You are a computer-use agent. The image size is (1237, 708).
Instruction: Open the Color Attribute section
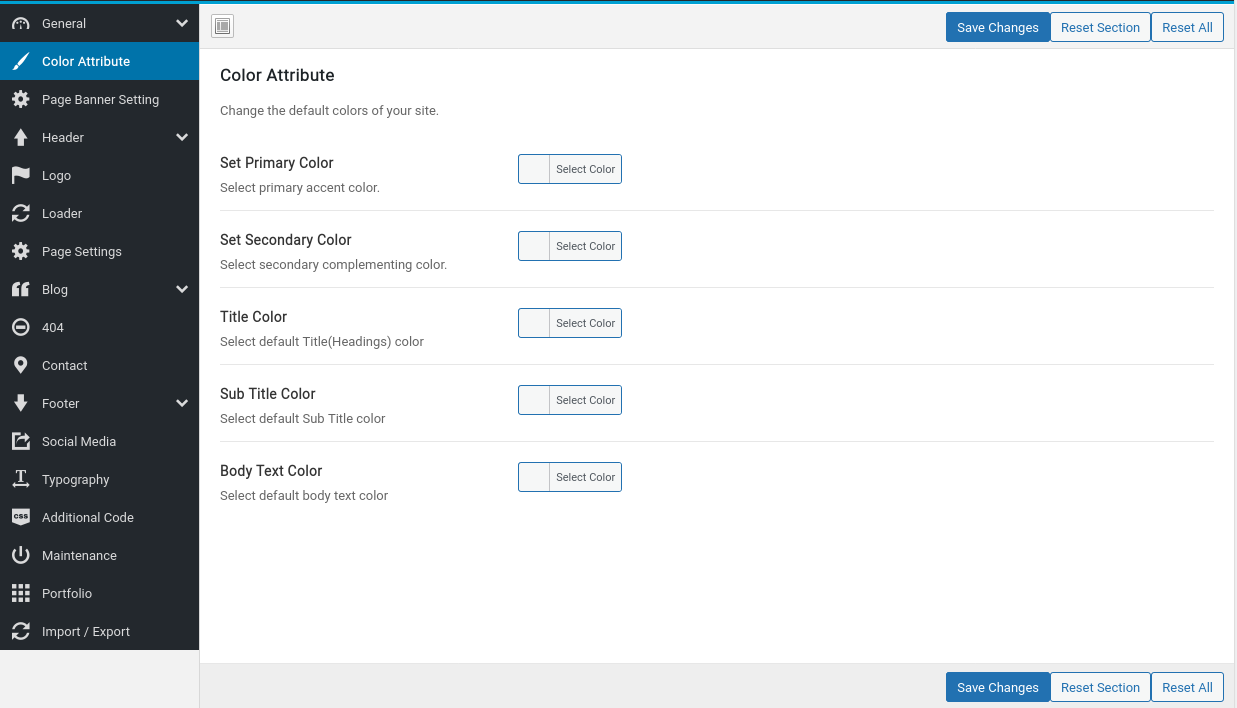pos(99,61)
